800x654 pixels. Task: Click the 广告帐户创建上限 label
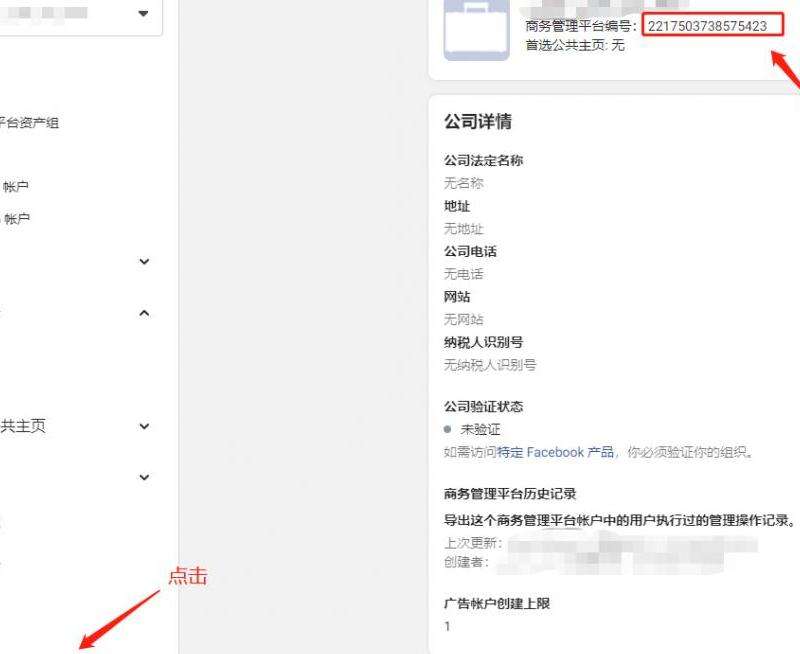497,604
